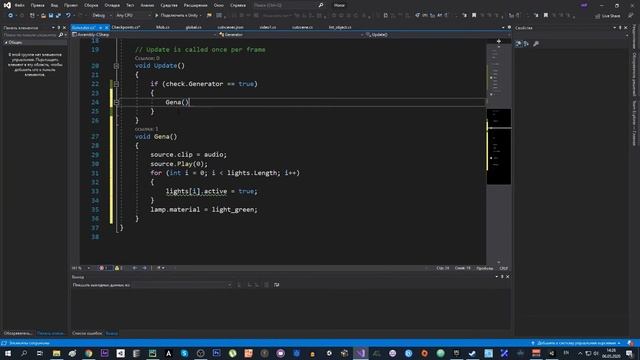Switch to the video1.cs tab
The width and height of the screenshot is (640, 360).
pos(268,27)
